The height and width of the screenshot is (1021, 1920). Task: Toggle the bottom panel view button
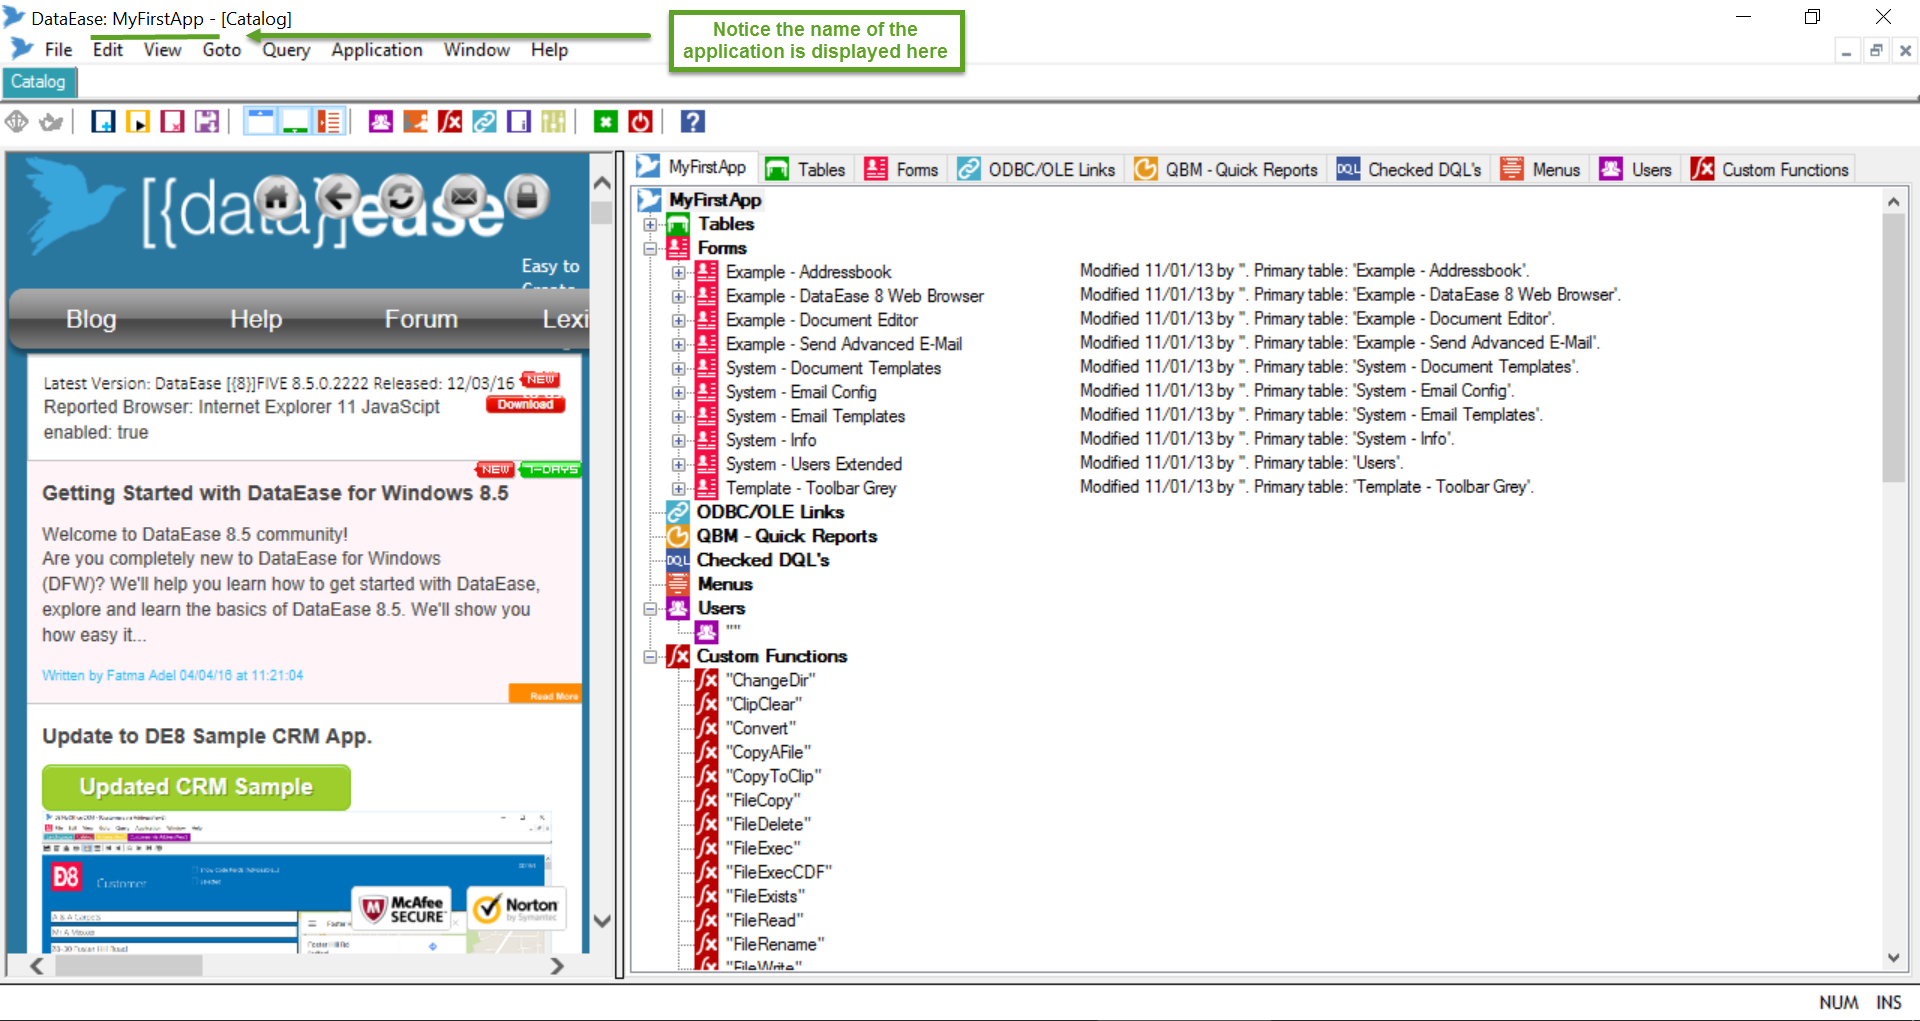click(x=295, y=122)
